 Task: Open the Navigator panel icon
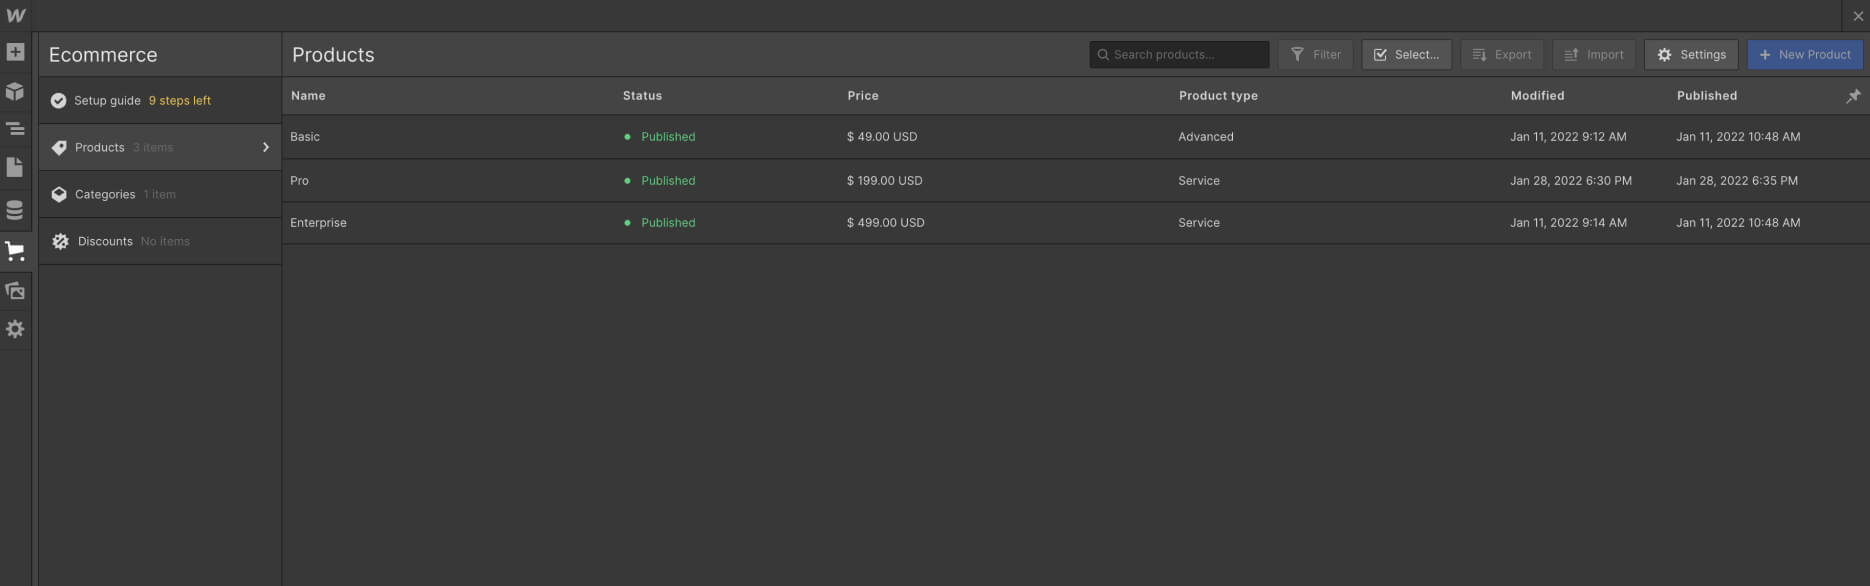(15, 129)
